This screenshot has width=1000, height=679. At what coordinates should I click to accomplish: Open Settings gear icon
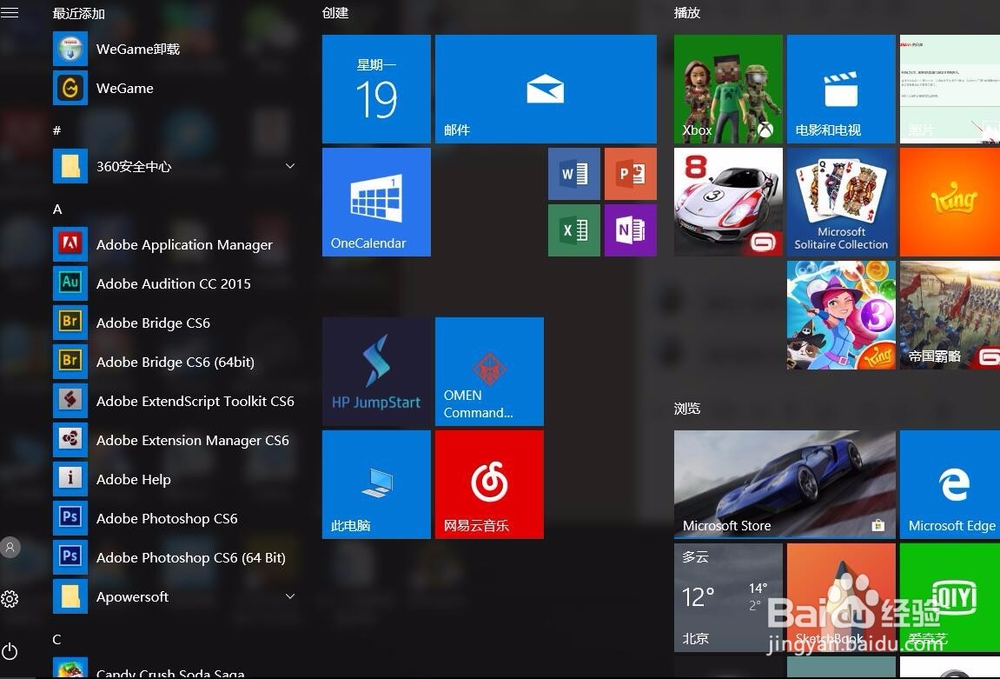tap(10, 599)
